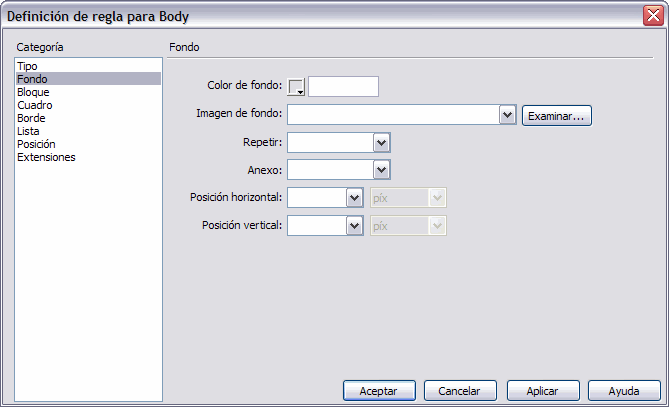The image size is (669, 407).
Task: Click the background color hex text field
Action: point(343,87)
